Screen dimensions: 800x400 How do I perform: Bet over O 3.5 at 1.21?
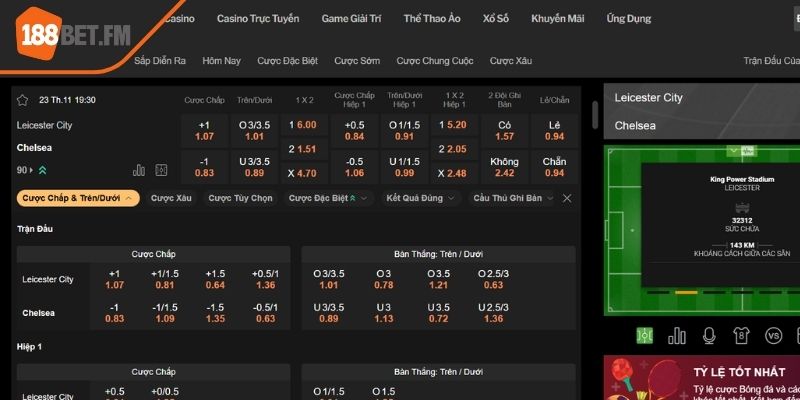[438, 280]
